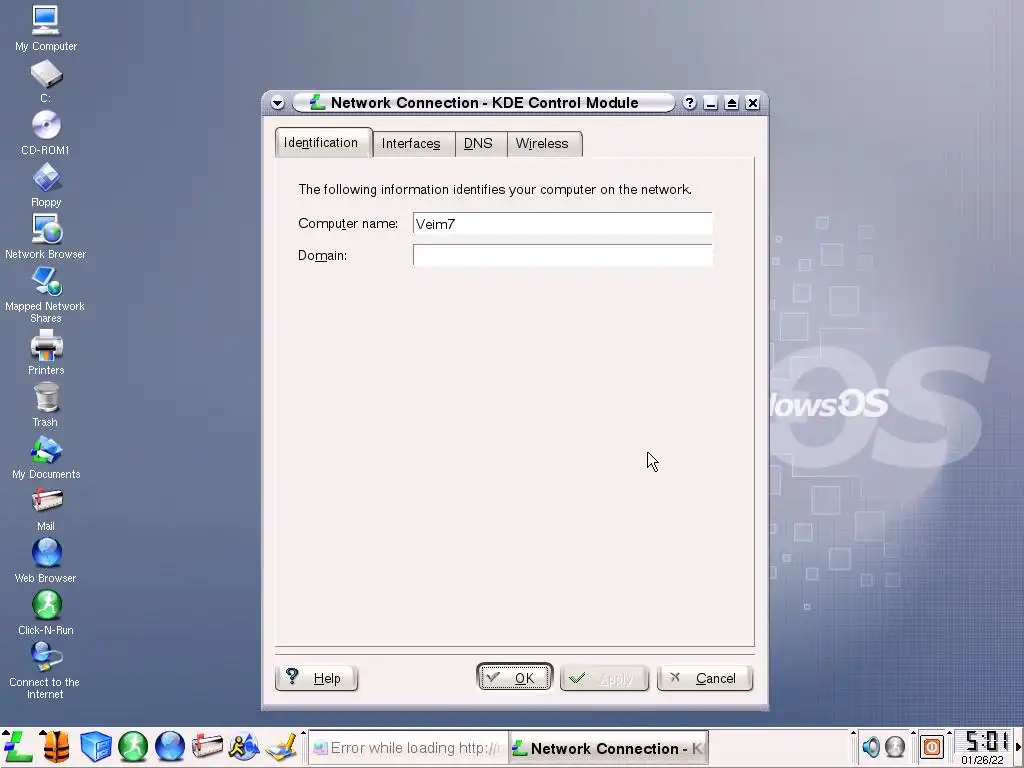Click the life jacket help icon in taskbar
Screen dimensions: 1024x768
point(57,747)
